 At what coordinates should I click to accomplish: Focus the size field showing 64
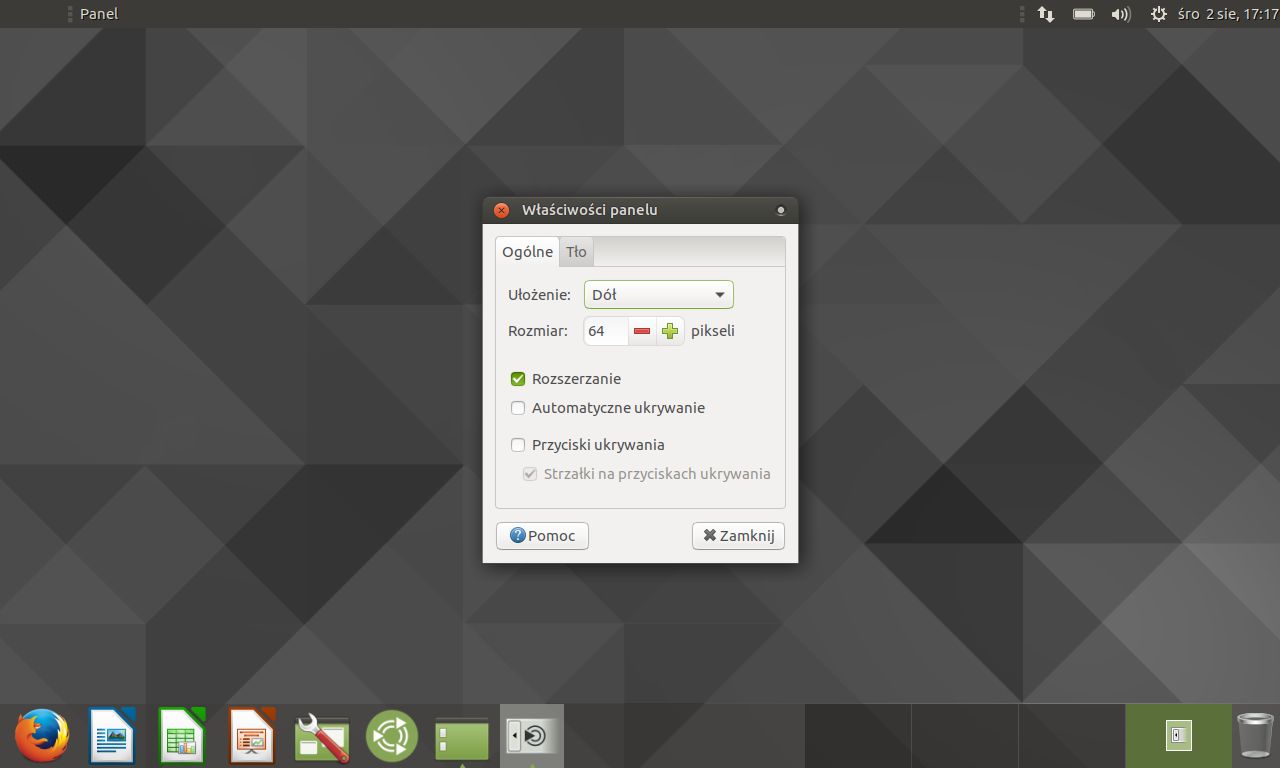pyautogui.click(x=606, y=331)
